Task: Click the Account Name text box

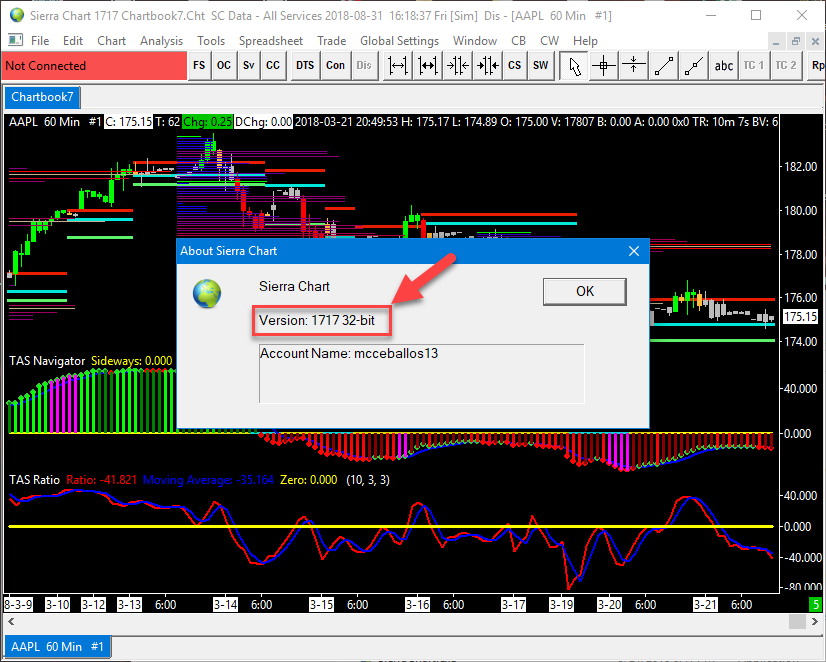Action: click(x=421, y=373)
